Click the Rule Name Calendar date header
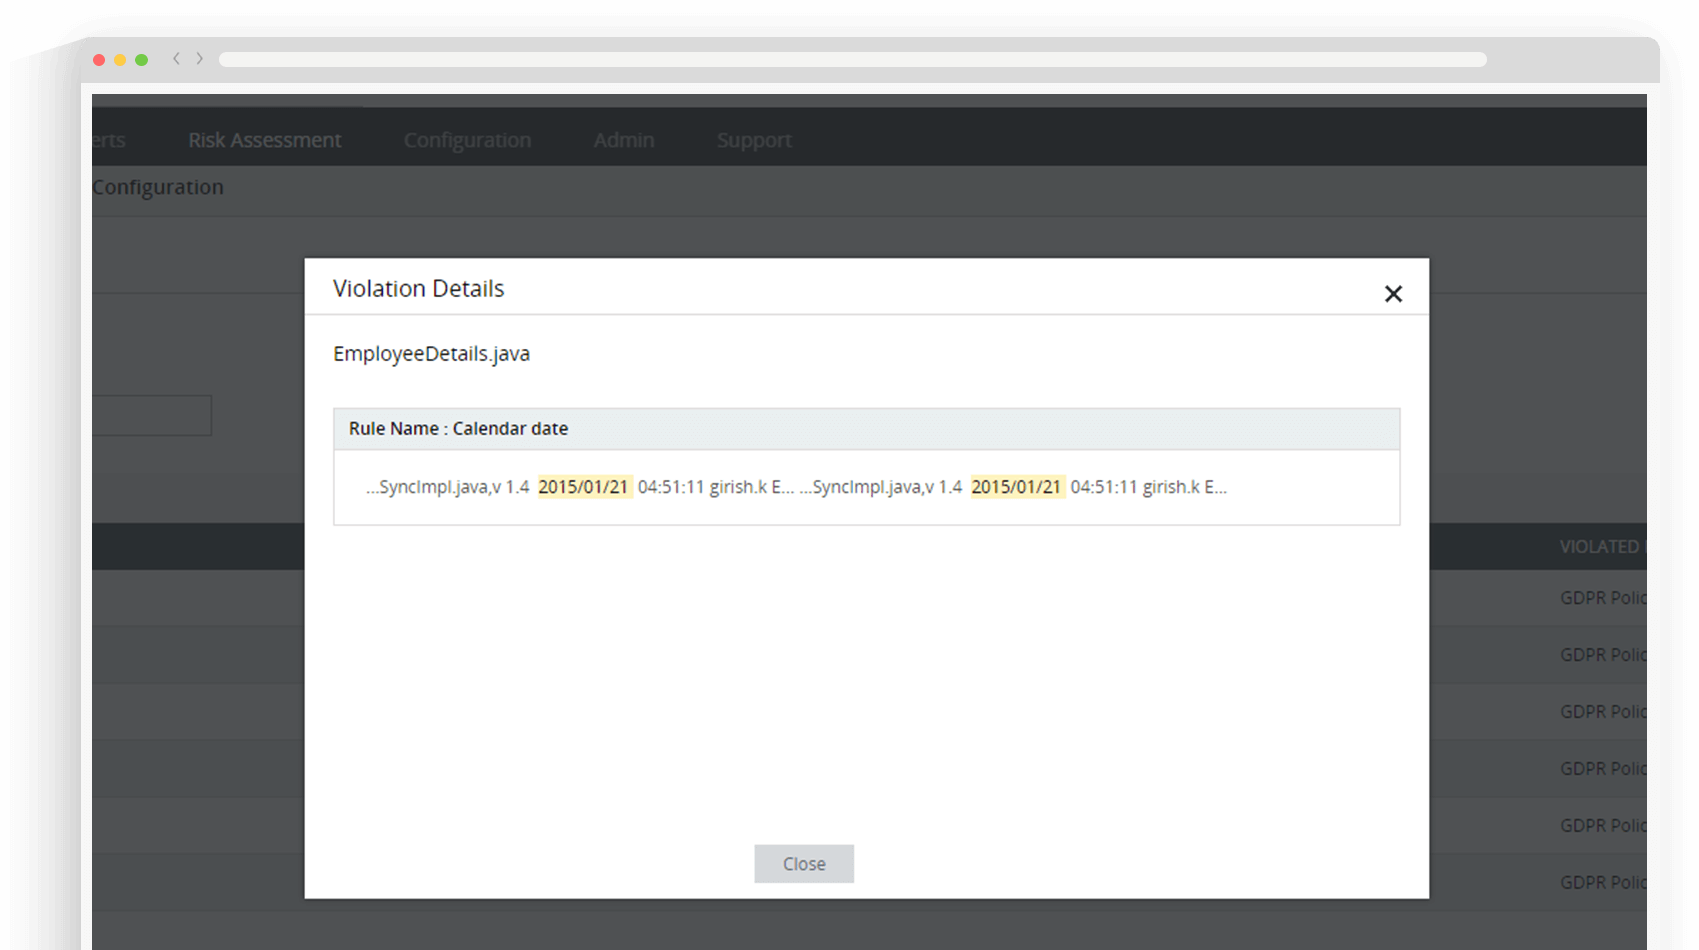The width and height of the screenshot is (1699, 950). point(458,428)
